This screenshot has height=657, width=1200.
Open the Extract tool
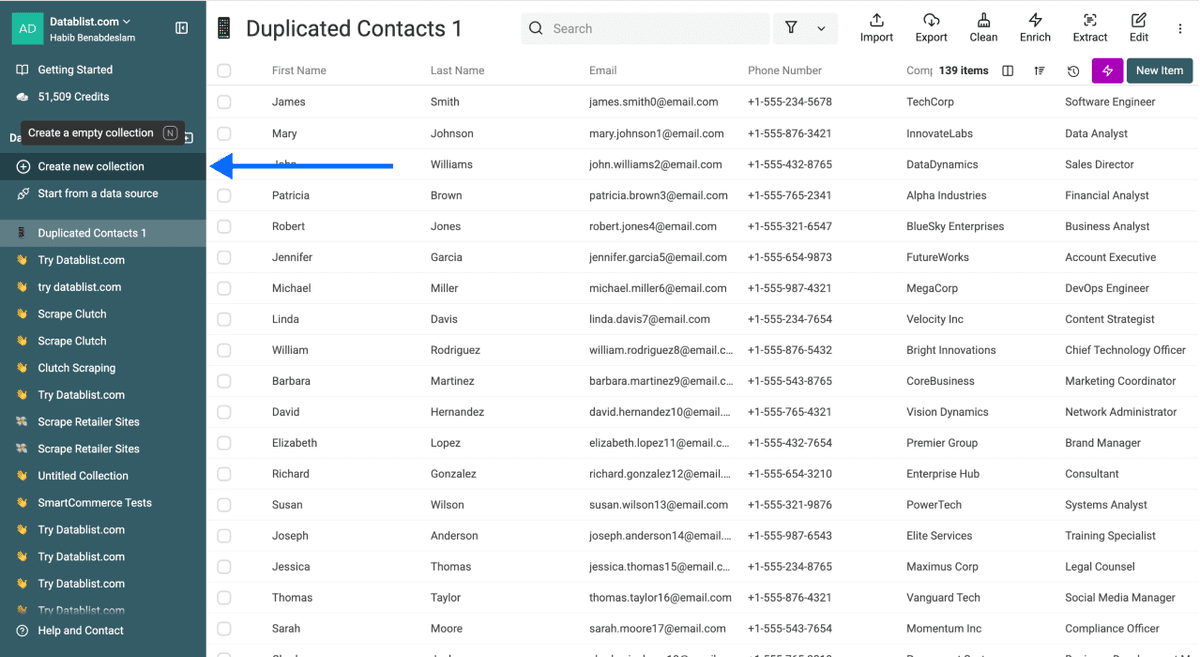1090,28
